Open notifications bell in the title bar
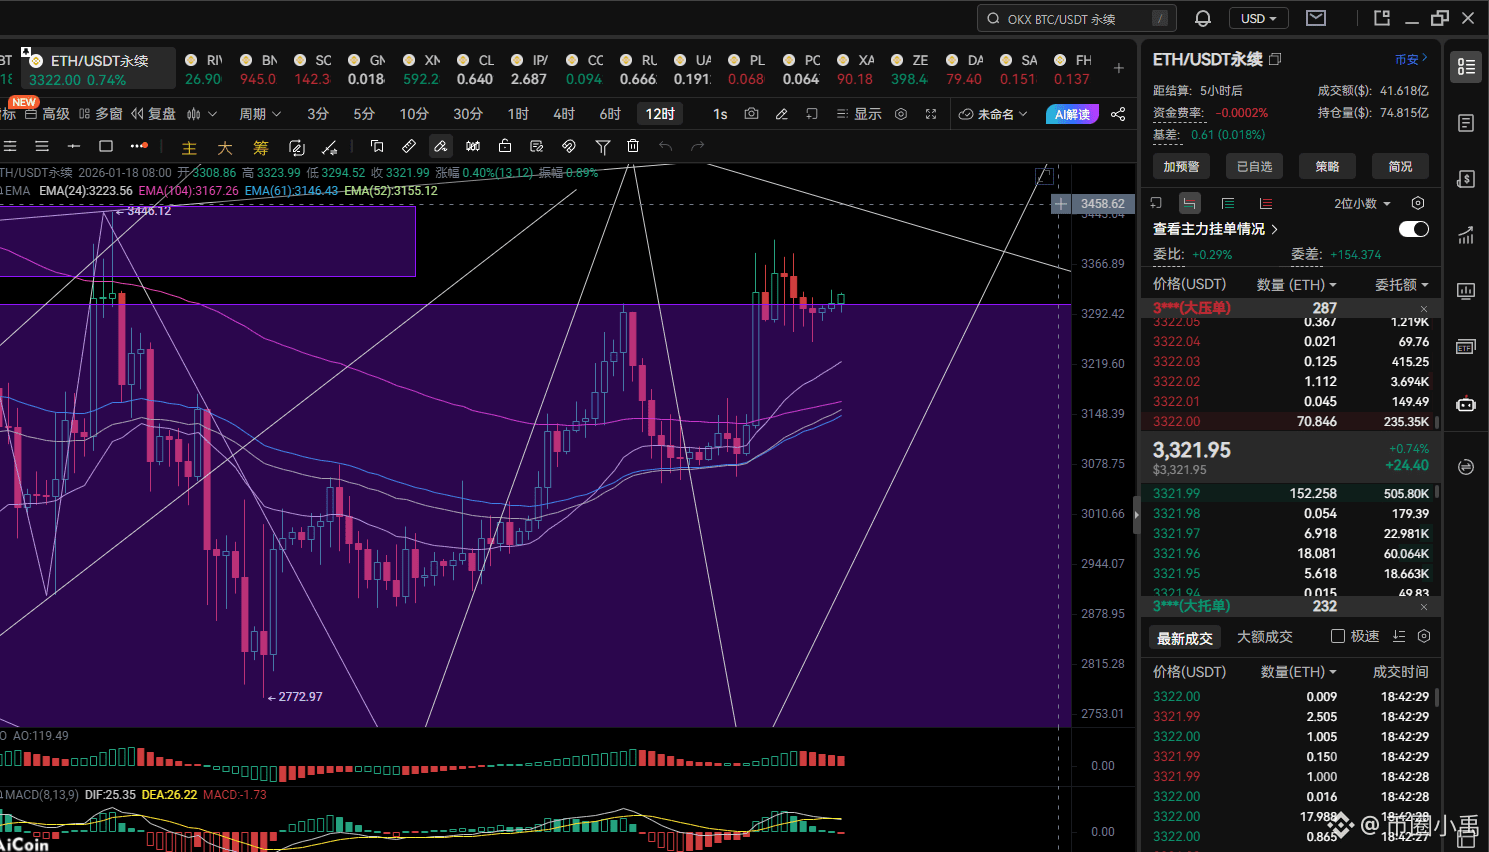The width and height of the screenshot is (1489, 852). [1203, 18]
